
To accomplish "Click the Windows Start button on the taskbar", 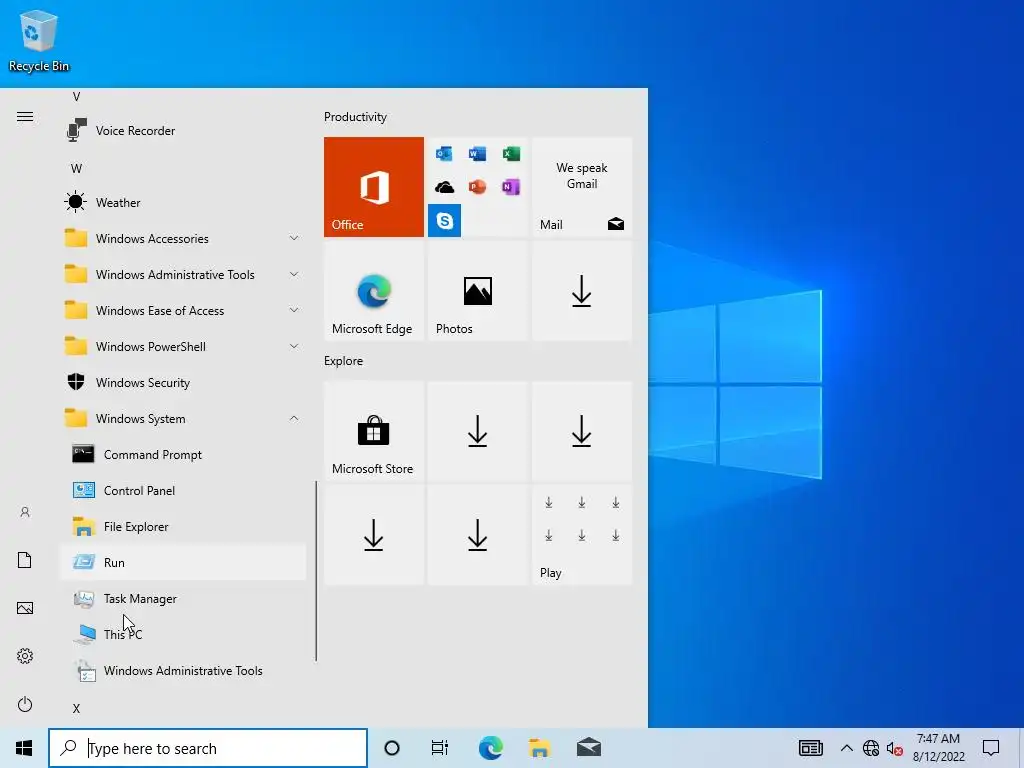I will pos(24,748).
